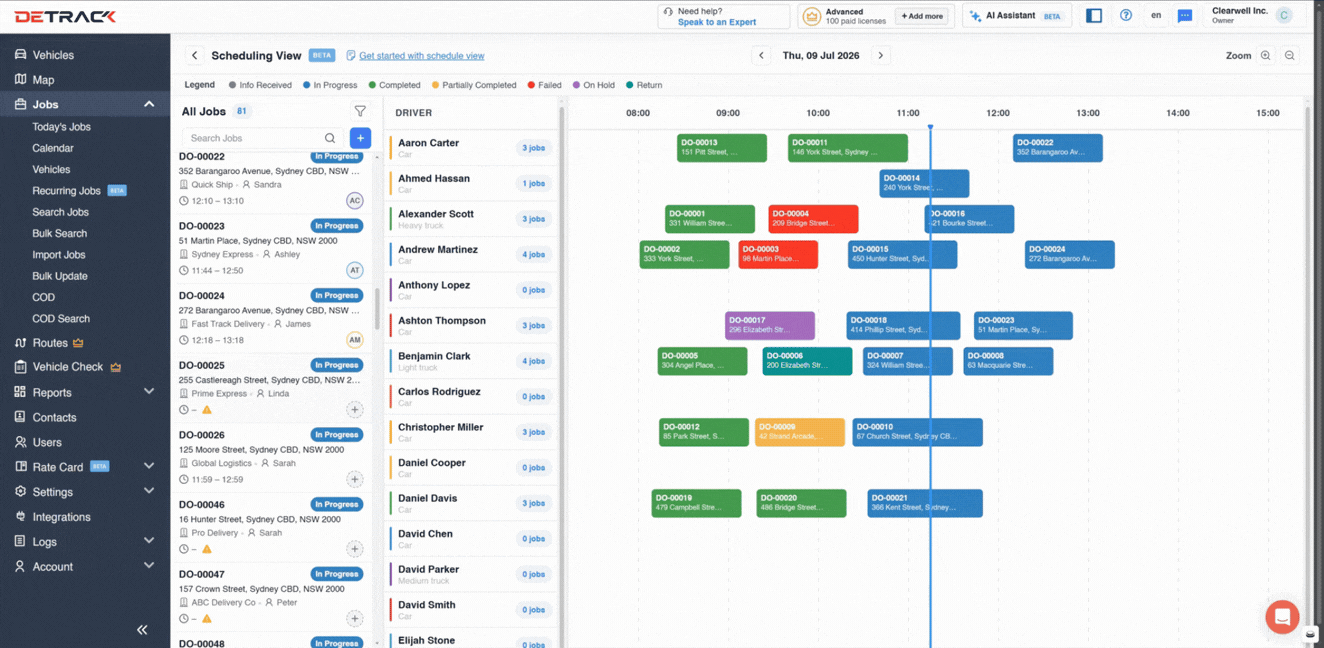Image resolution: width=1324 pixels, height=648 pixels.
Task: Open Vehicle Check
Action: pyautogui.click(x=67, y=367)
